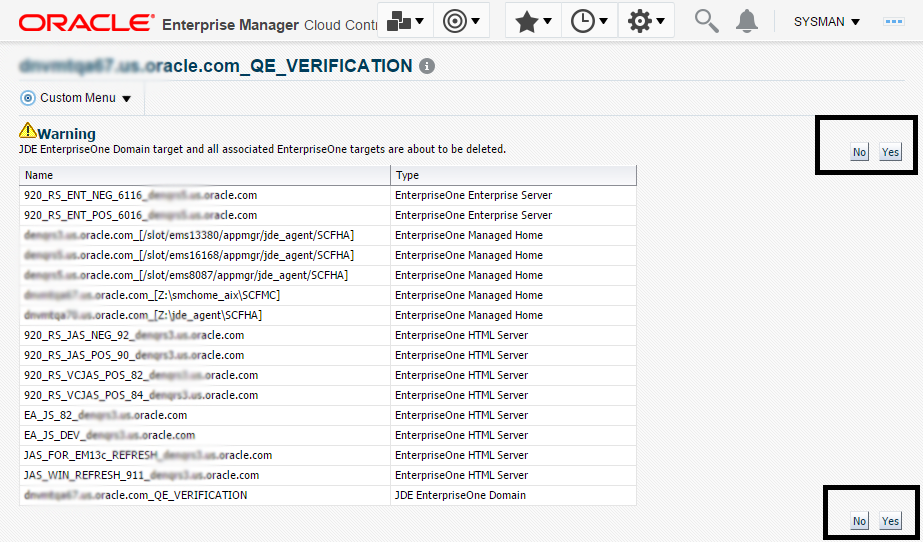The image size is (923, 542).
Task: Open the overflow dots menu at top right
Action: coord(894,21)
